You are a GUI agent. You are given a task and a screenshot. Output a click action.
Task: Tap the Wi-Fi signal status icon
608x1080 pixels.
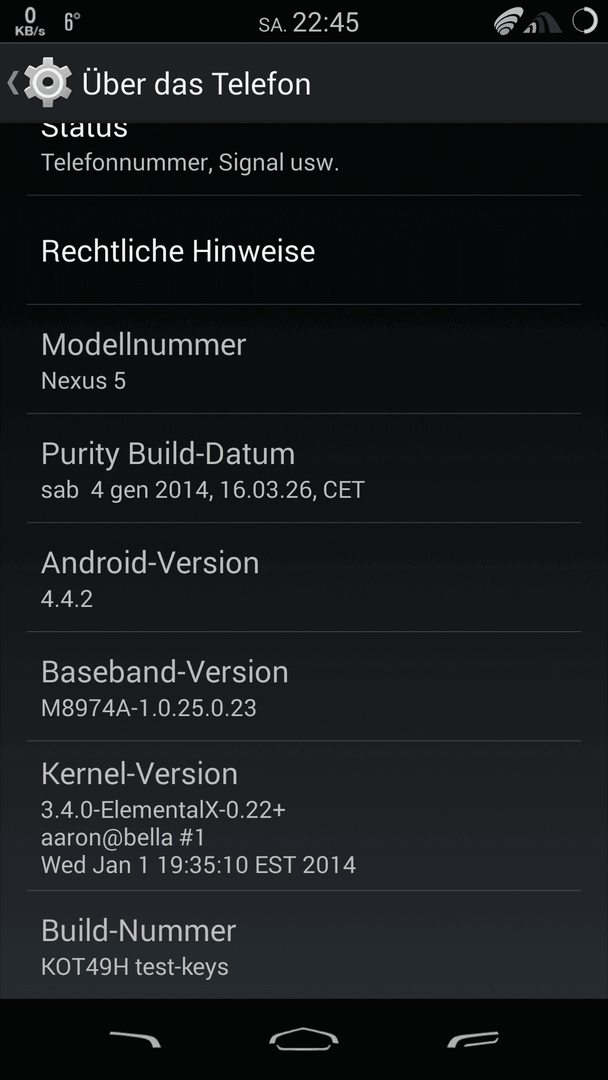[x=508, y=21]
